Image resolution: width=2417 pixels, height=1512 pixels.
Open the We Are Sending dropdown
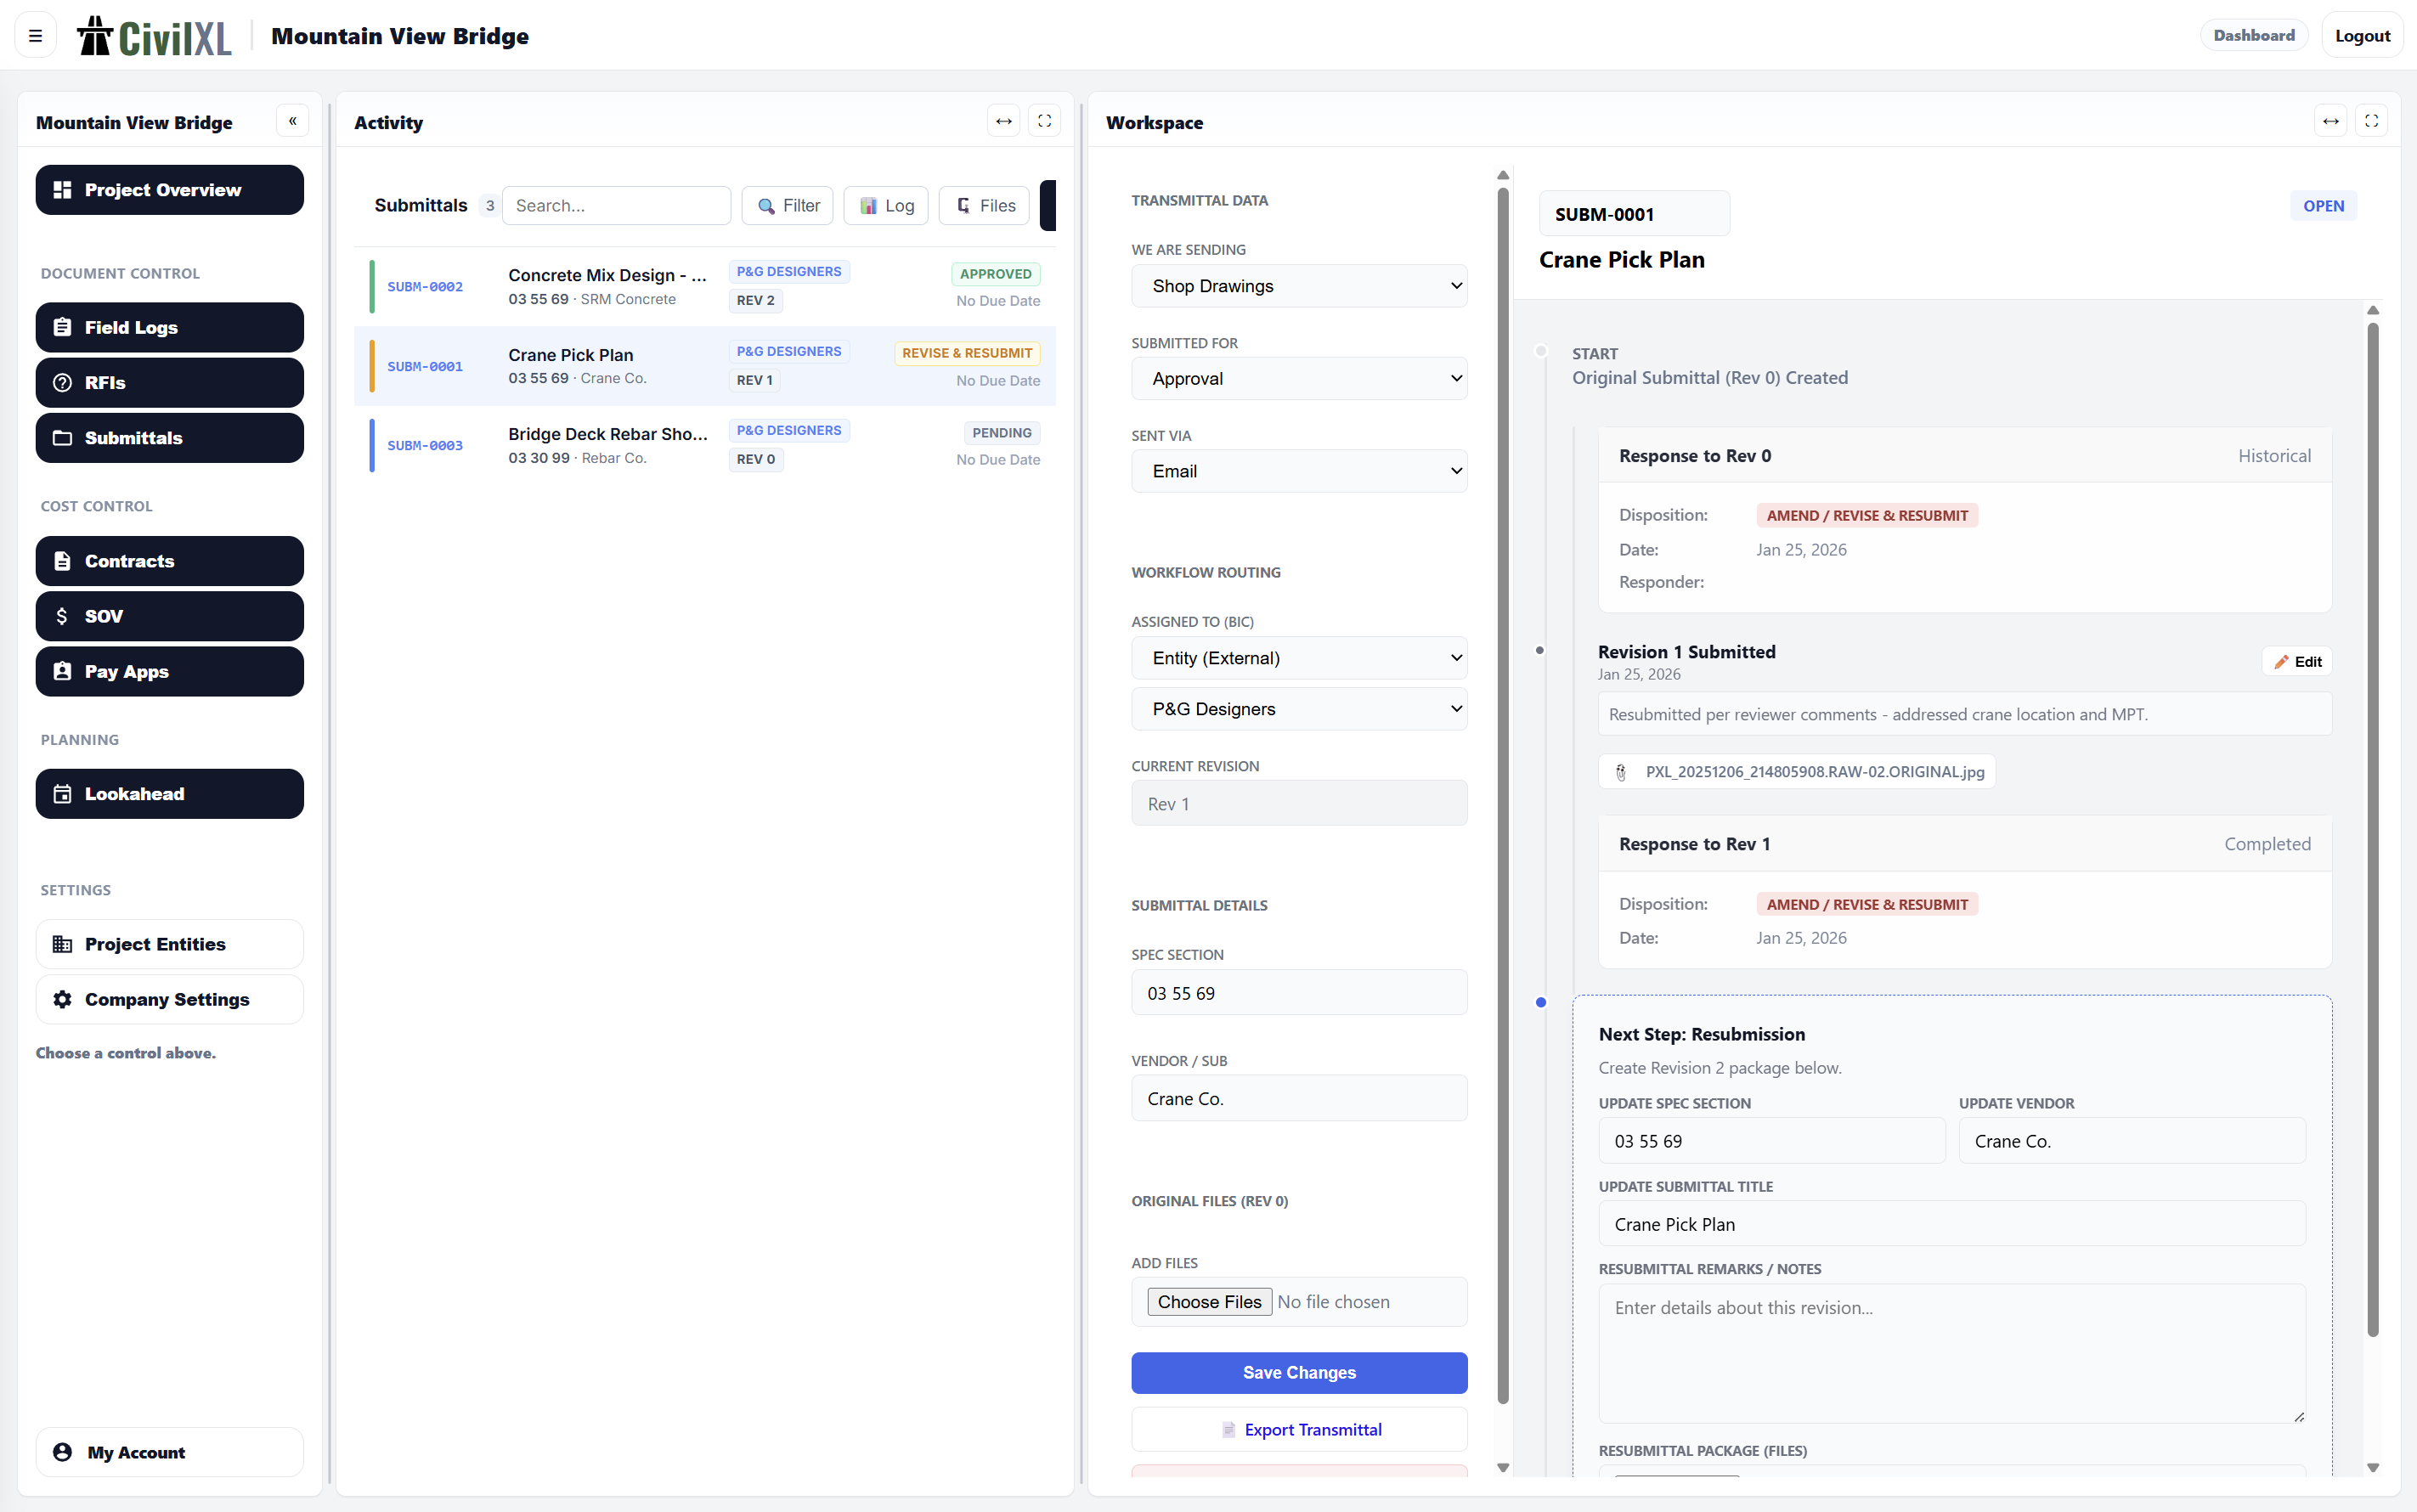click(1298, 286)
